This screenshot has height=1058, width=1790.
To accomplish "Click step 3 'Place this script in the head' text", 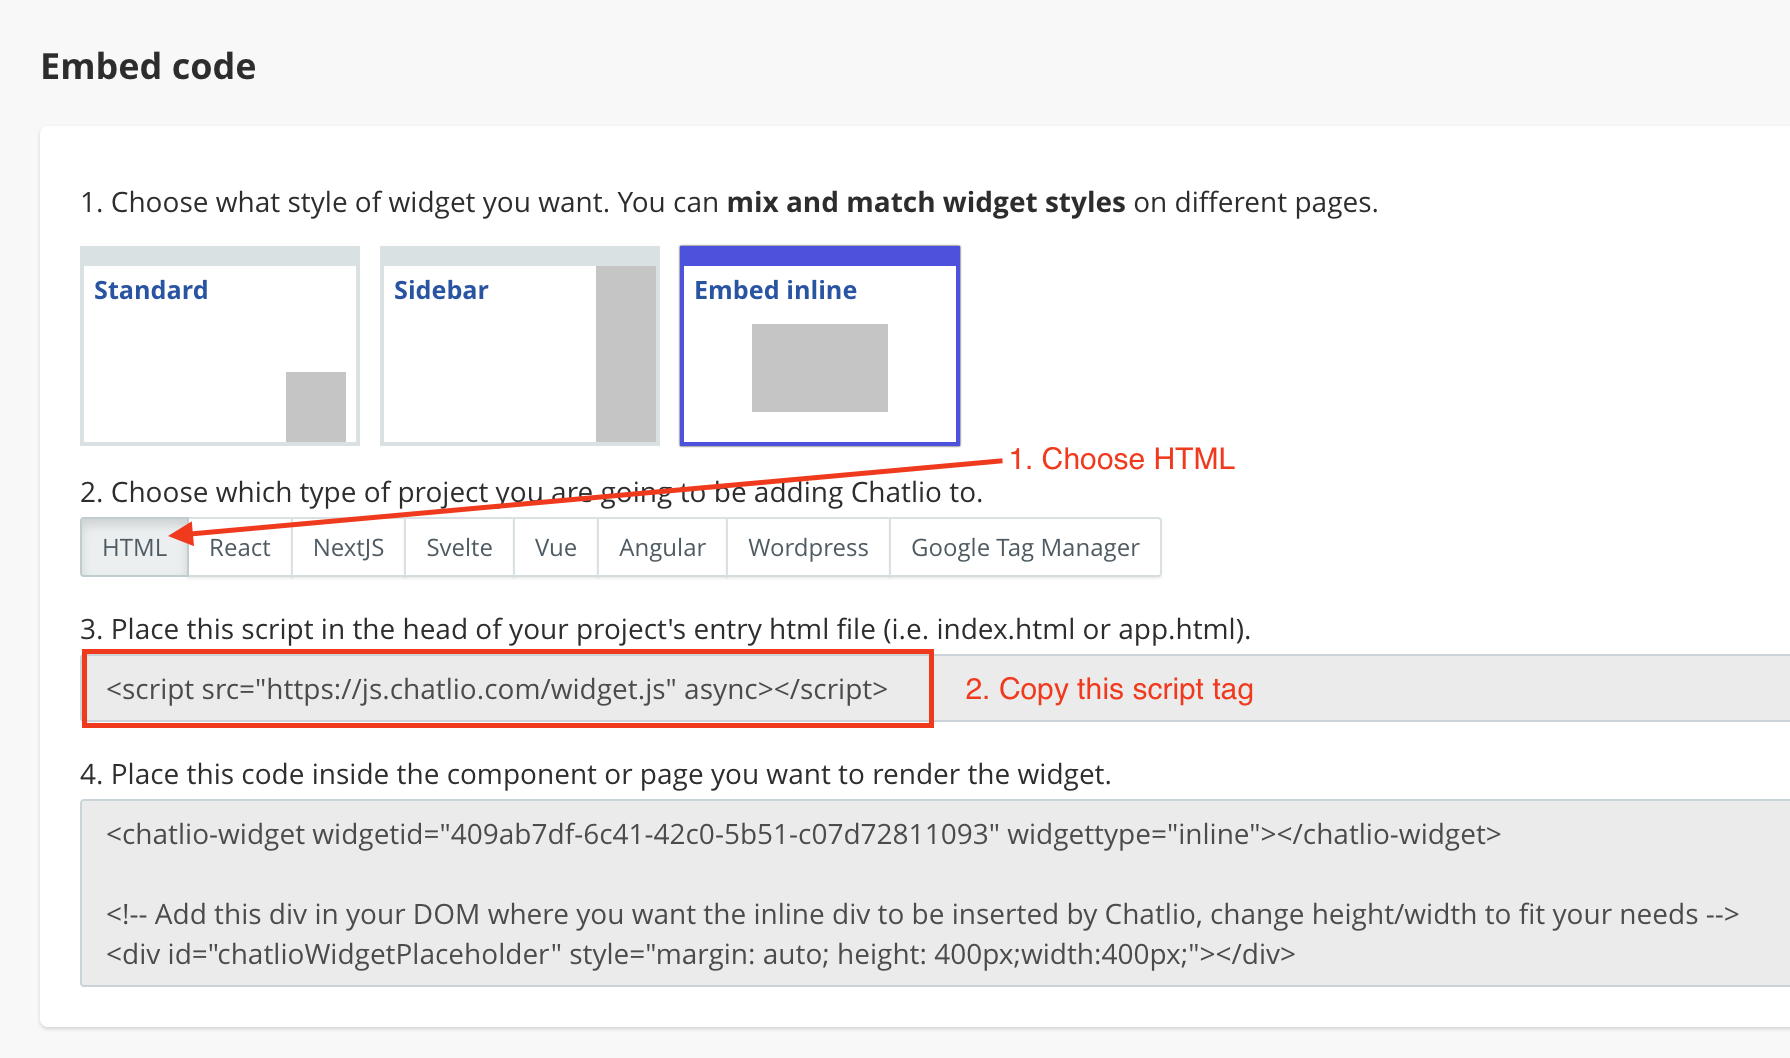I will tap(665, 629).
